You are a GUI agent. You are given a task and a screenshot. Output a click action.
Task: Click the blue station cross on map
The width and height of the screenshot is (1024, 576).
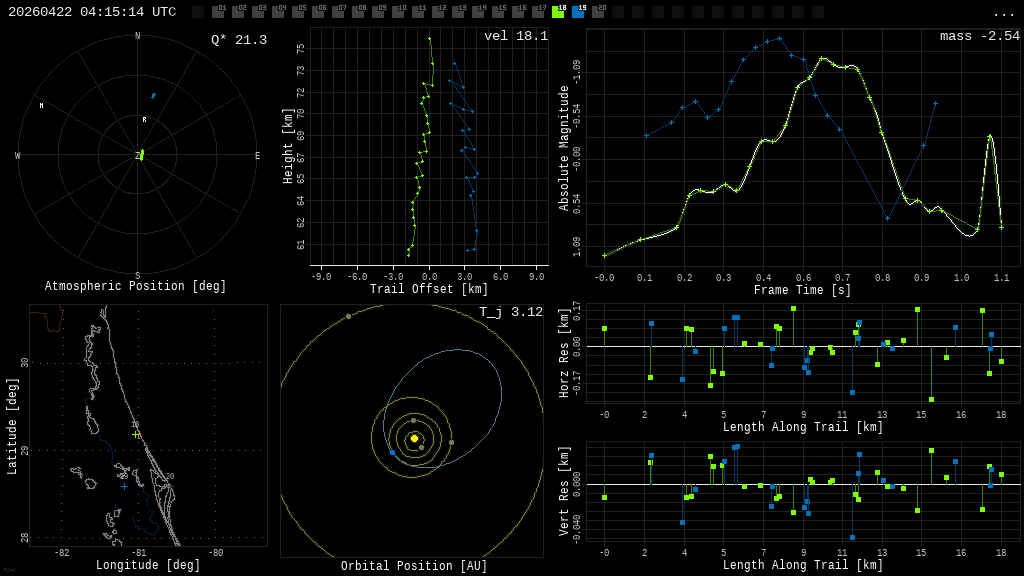(124, 487)
